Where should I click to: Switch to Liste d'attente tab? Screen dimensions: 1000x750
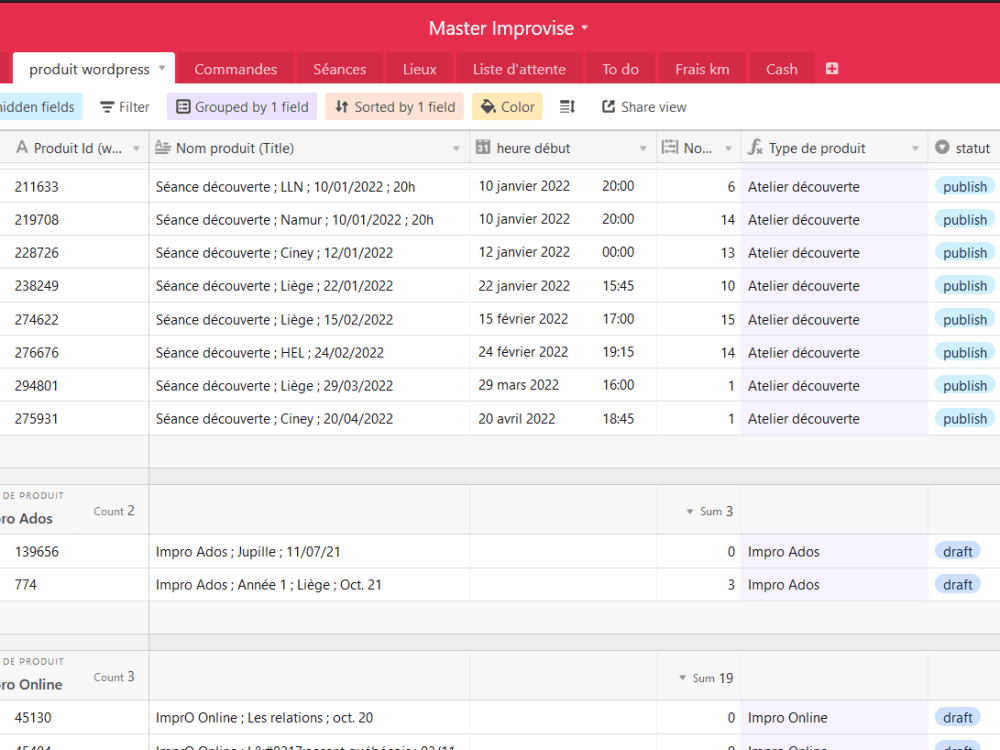[519, 70]
